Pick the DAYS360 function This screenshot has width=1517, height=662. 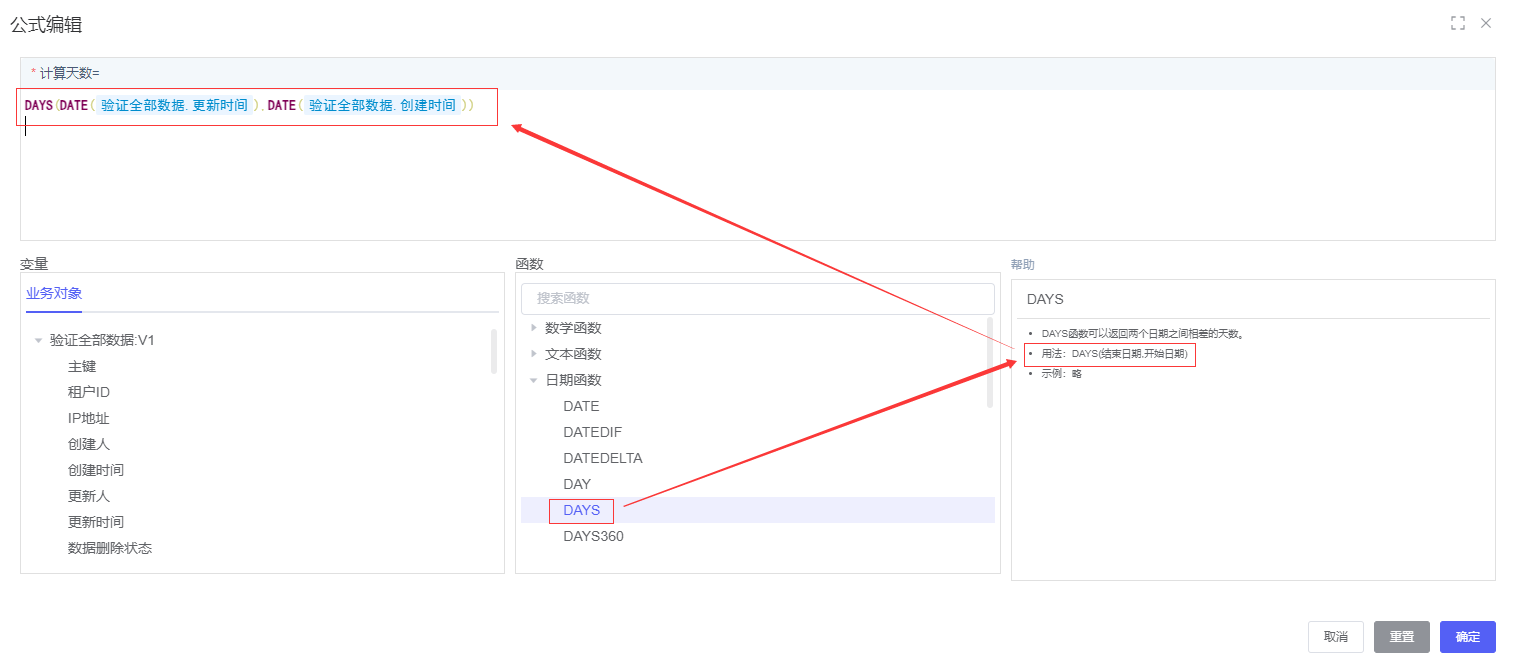[x=593, y=536]
